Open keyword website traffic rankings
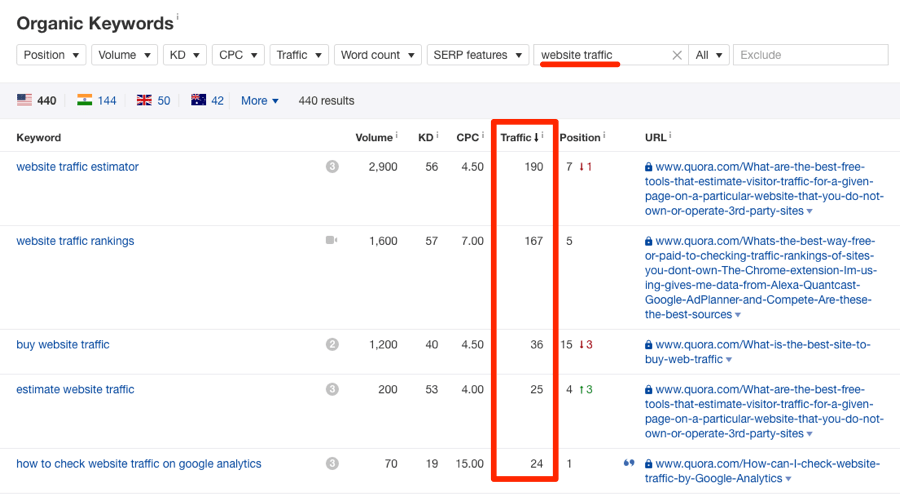900x496 pixels. [75, 241]
